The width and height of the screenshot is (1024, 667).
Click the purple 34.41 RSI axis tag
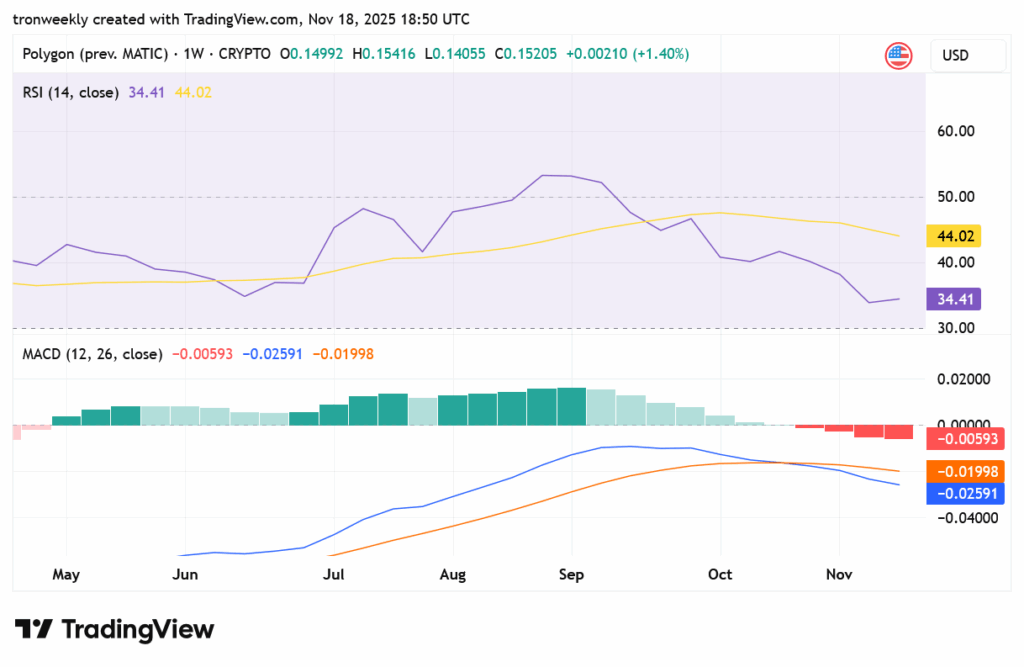click(x=954, y=298)
